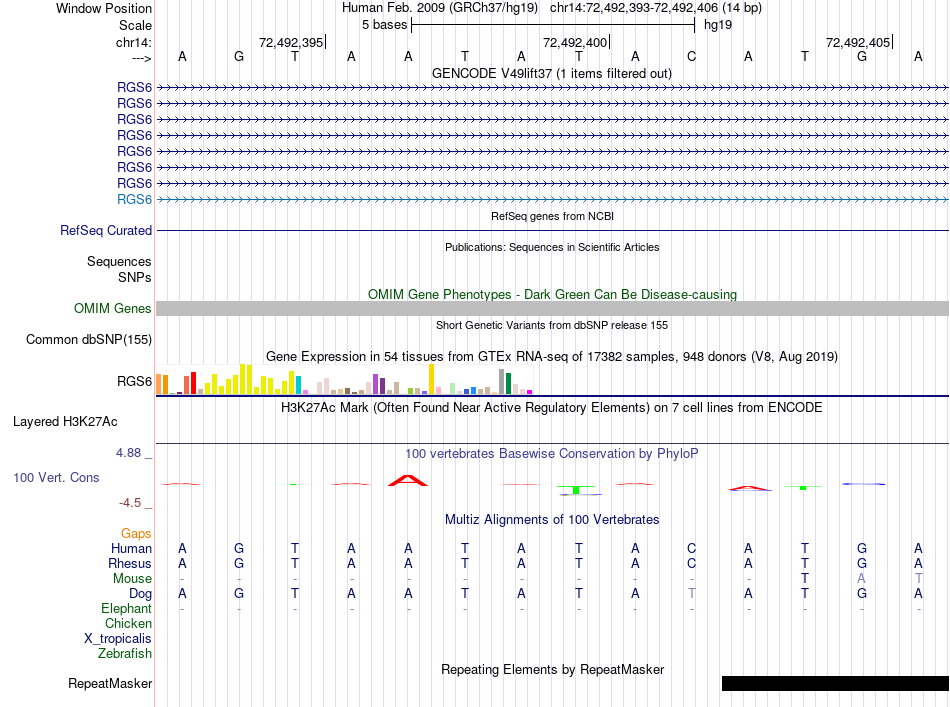Screen dimensions: 950x707
Task: Select the RGS6 label beside the GTEx chart
Action: (x=134, y=381)
